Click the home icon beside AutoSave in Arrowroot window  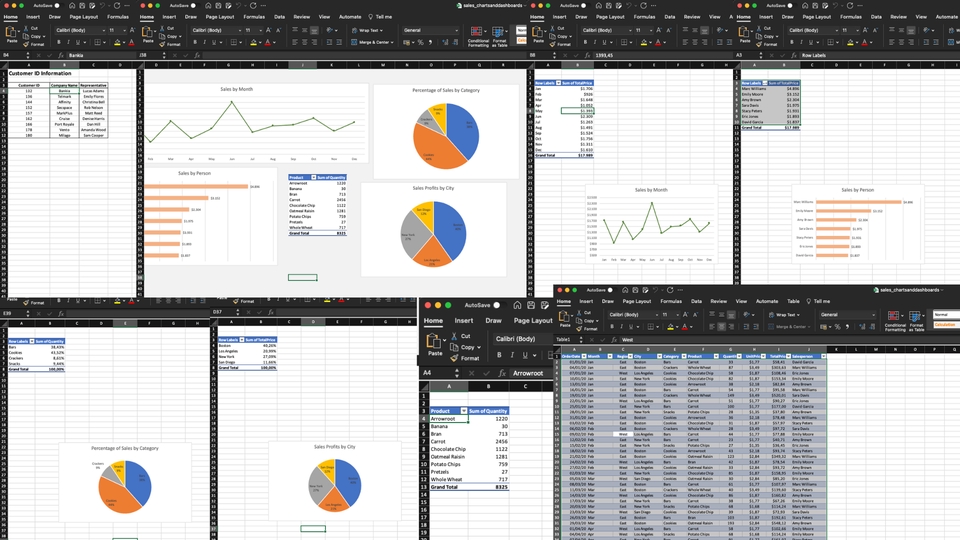point(517,305)
